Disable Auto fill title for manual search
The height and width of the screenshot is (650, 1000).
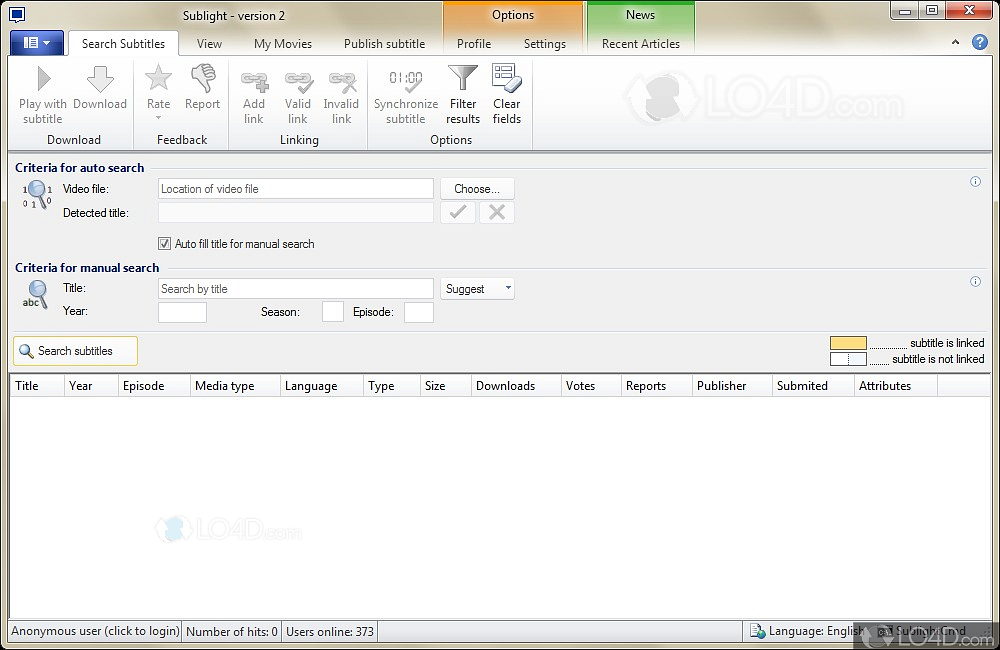point(164,244)
